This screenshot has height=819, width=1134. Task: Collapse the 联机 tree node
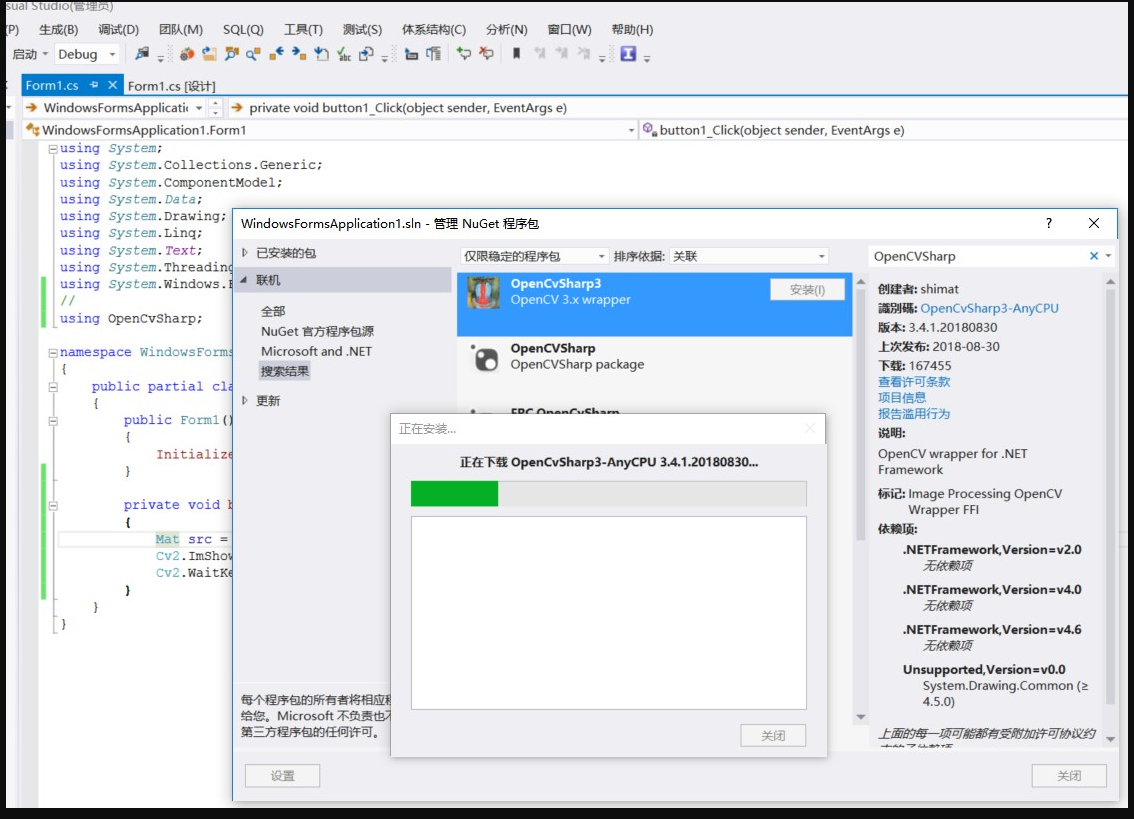tap(244, 280)
